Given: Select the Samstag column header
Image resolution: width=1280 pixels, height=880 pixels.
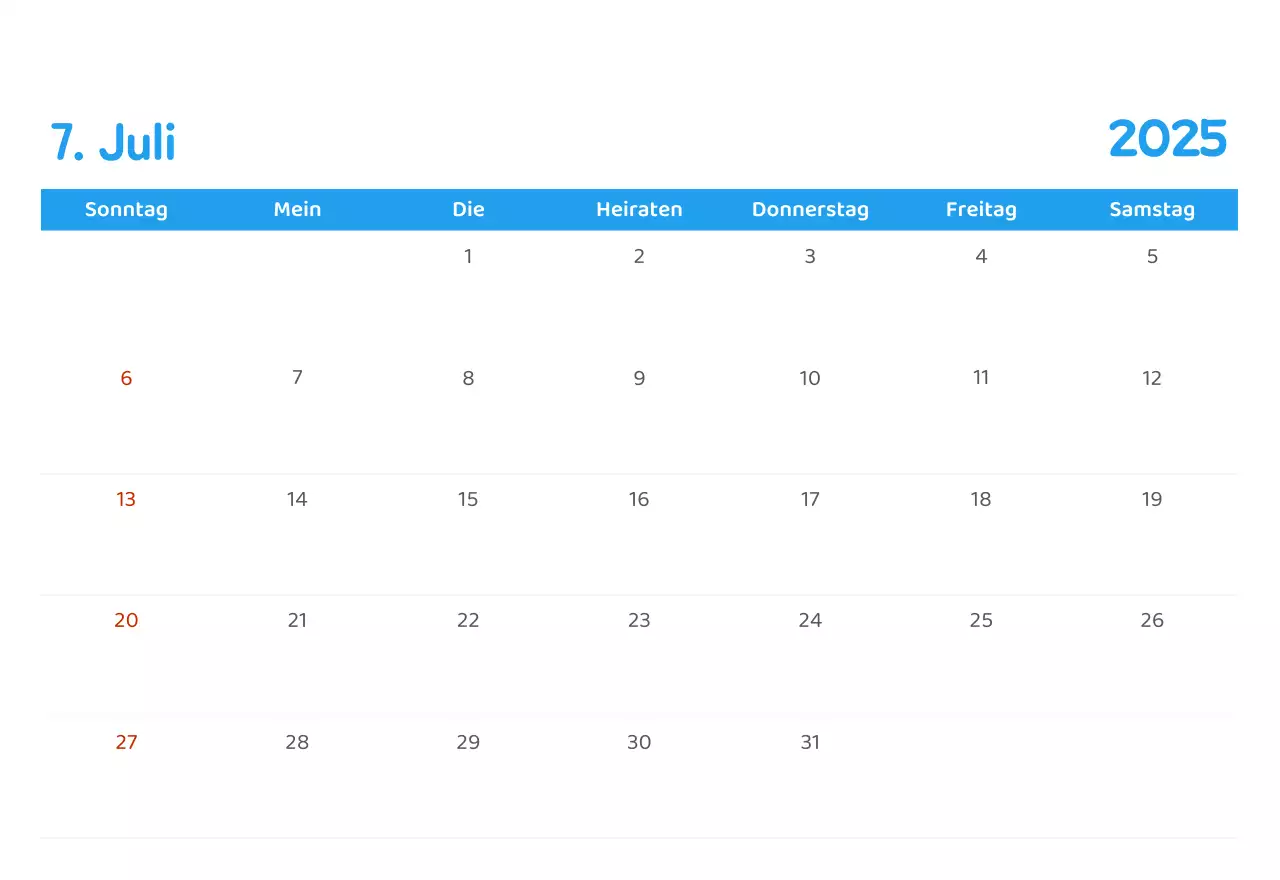Looking at the screenshot, I should click(1152, 209).
